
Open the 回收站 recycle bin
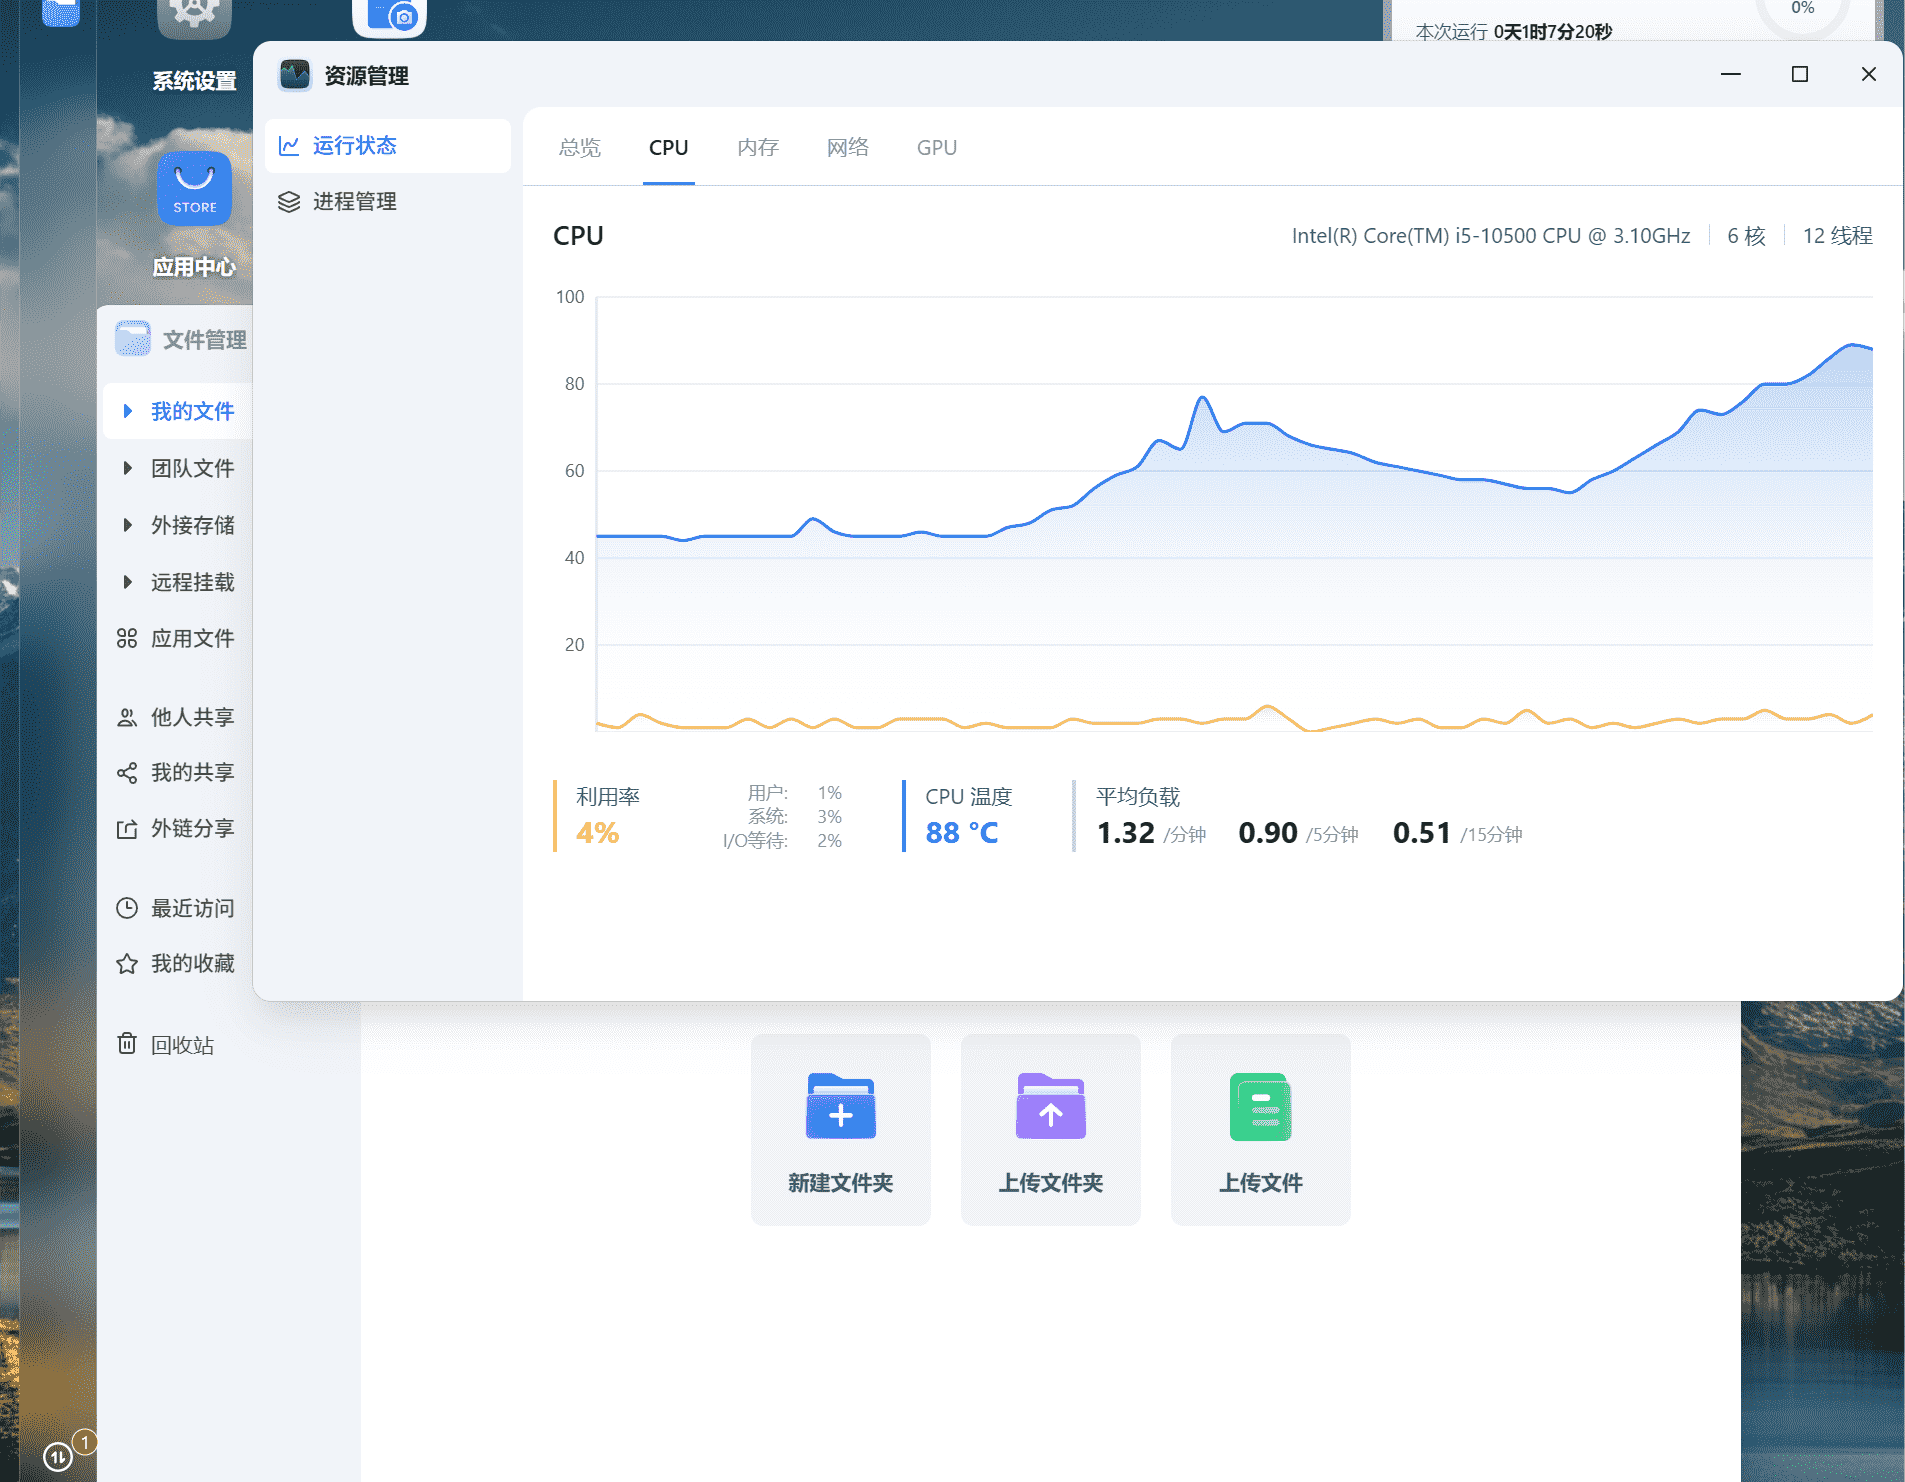[x=181, y=1045]
